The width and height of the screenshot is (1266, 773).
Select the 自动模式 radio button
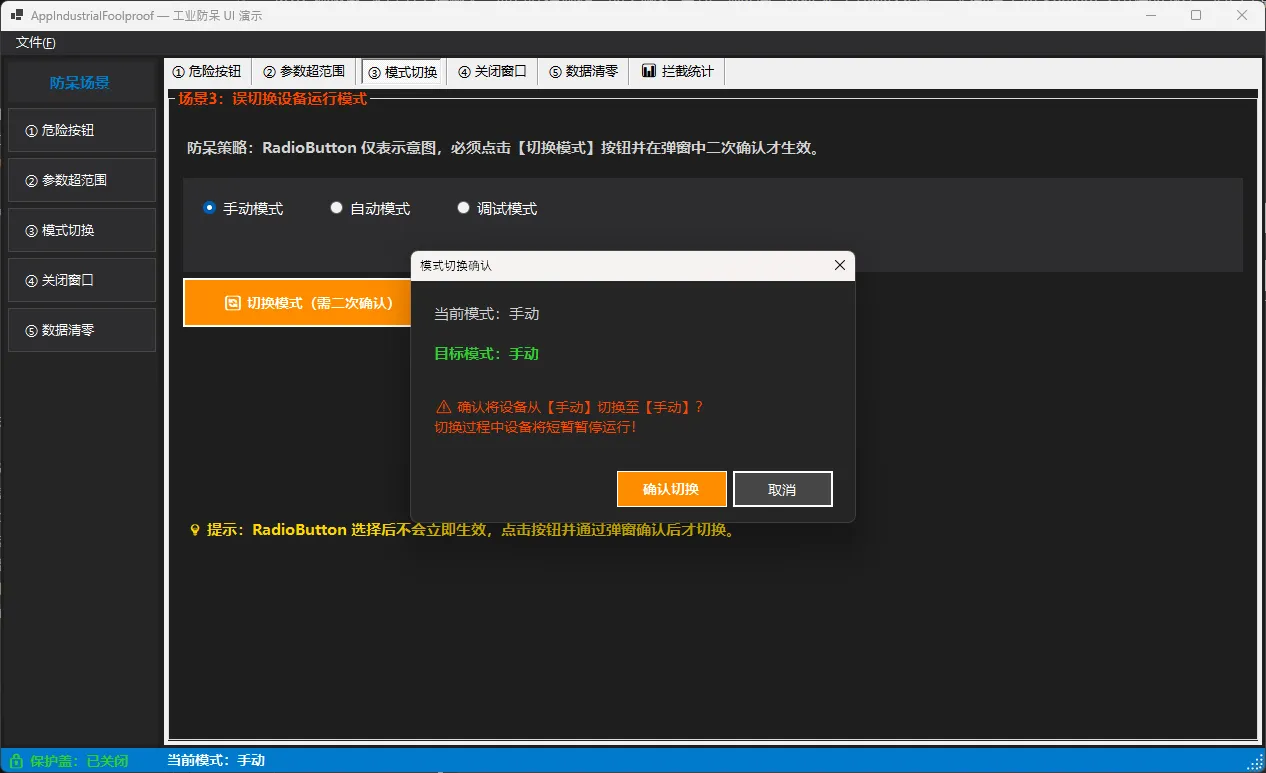[x=336, y=208]
